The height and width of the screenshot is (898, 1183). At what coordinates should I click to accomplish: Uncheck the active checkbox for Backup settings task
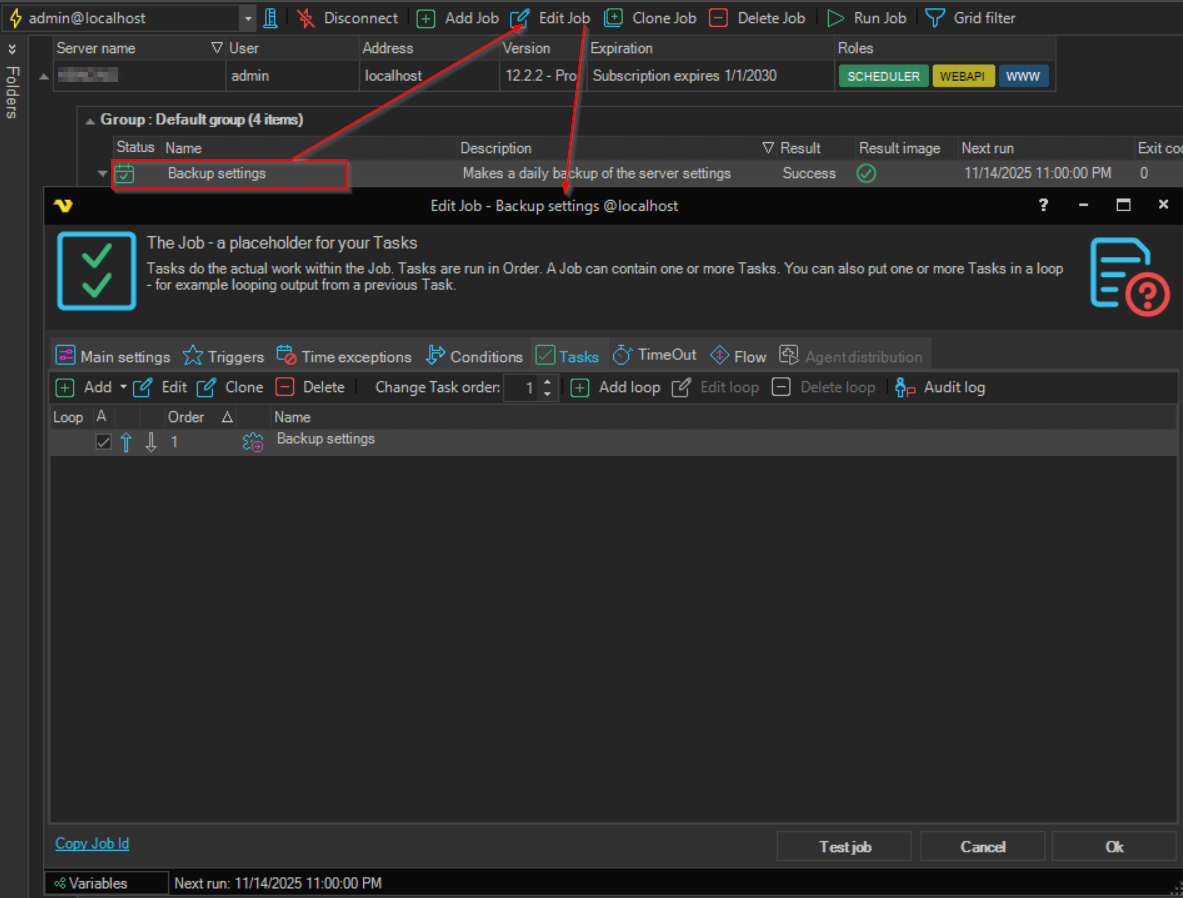[103, 443]
